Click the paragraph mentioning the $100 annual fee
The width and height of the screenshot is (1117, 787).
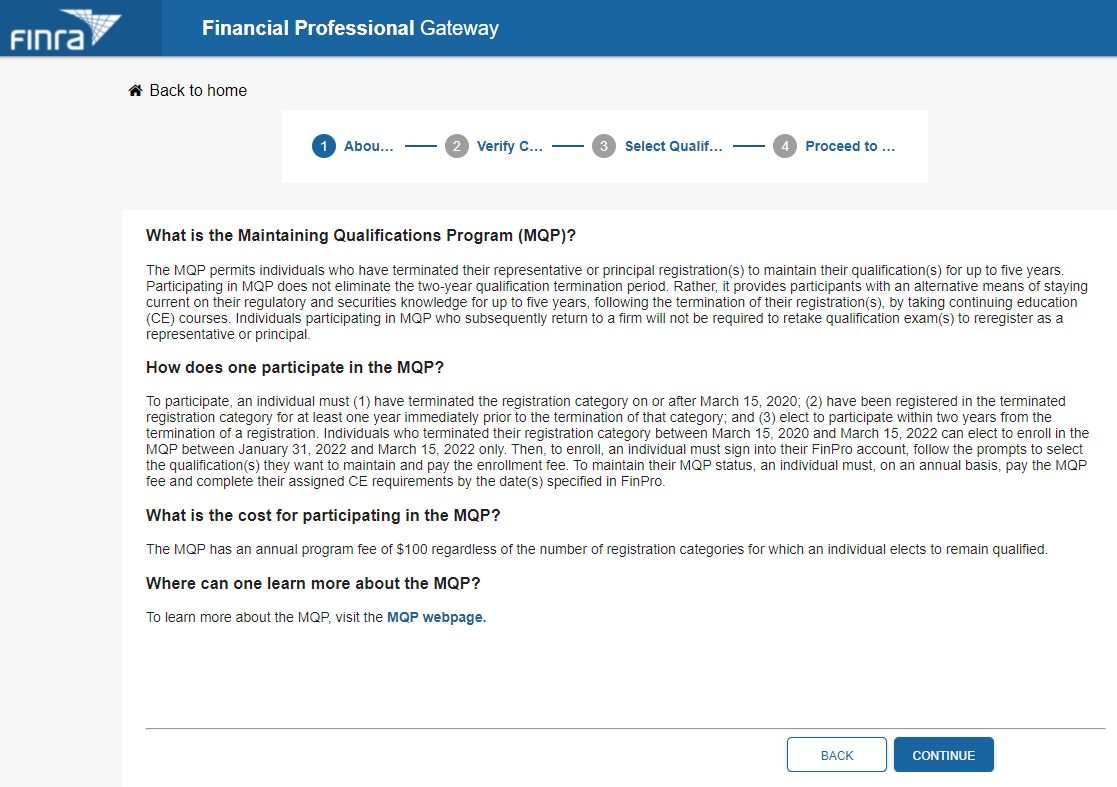pos(596,549)
